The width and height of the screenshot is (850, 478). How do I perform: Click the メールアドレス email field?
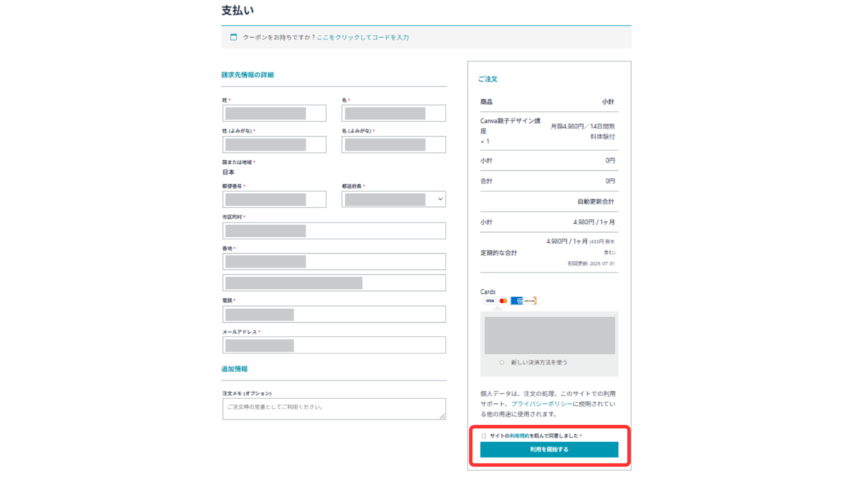(334, 345)
